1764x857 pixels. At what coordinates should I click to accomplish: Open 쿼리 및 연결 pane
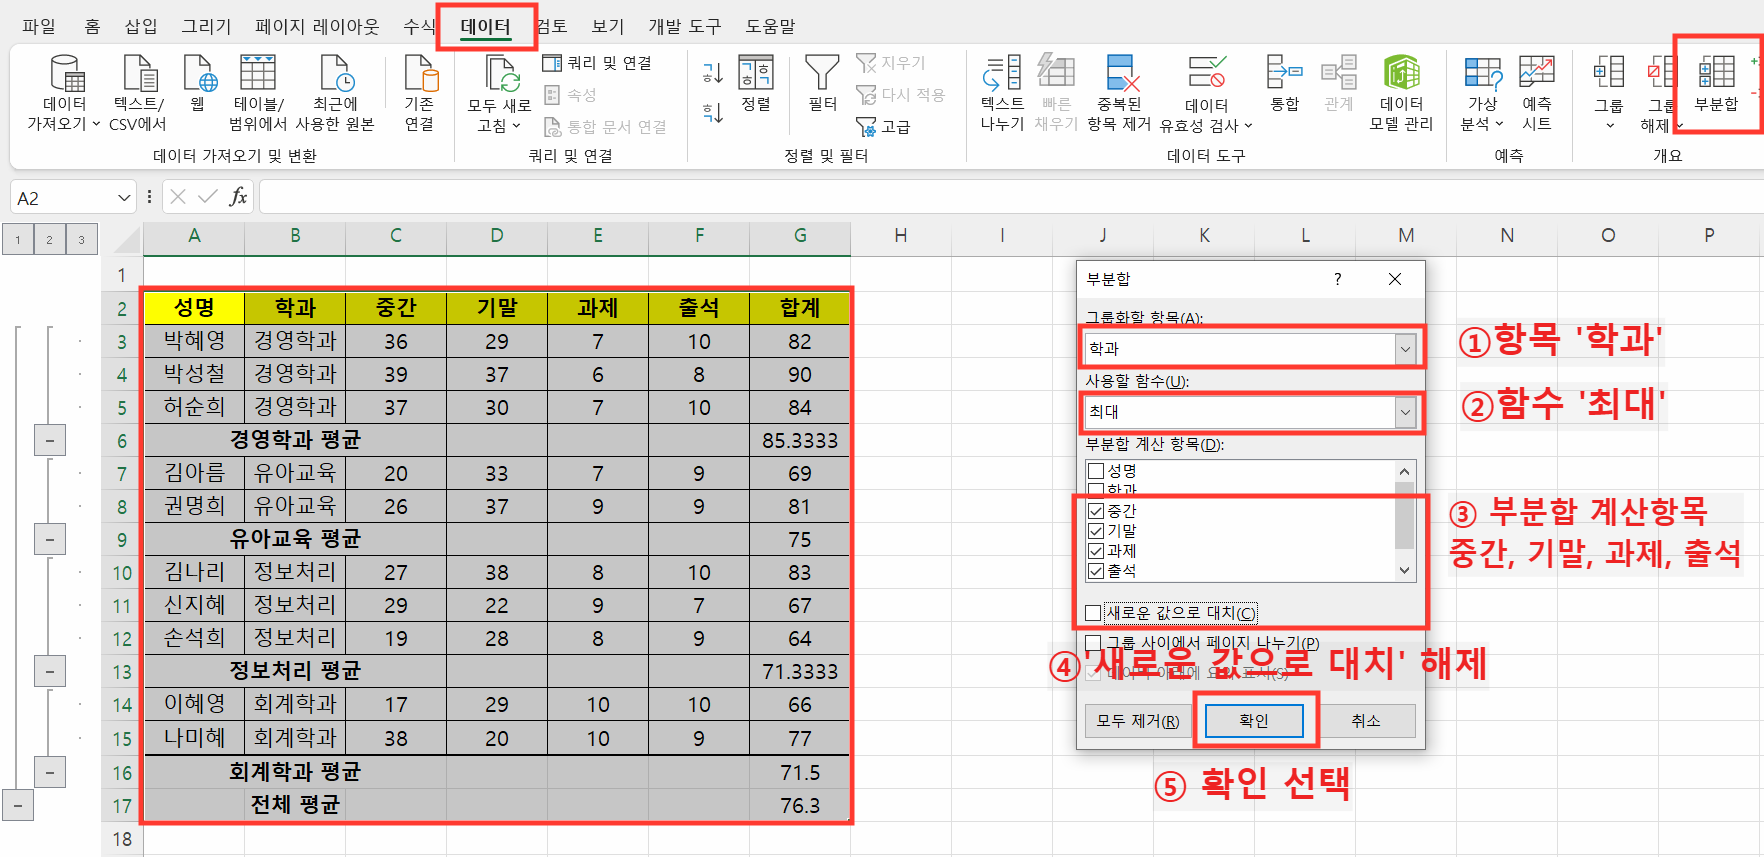click(597, 63)
